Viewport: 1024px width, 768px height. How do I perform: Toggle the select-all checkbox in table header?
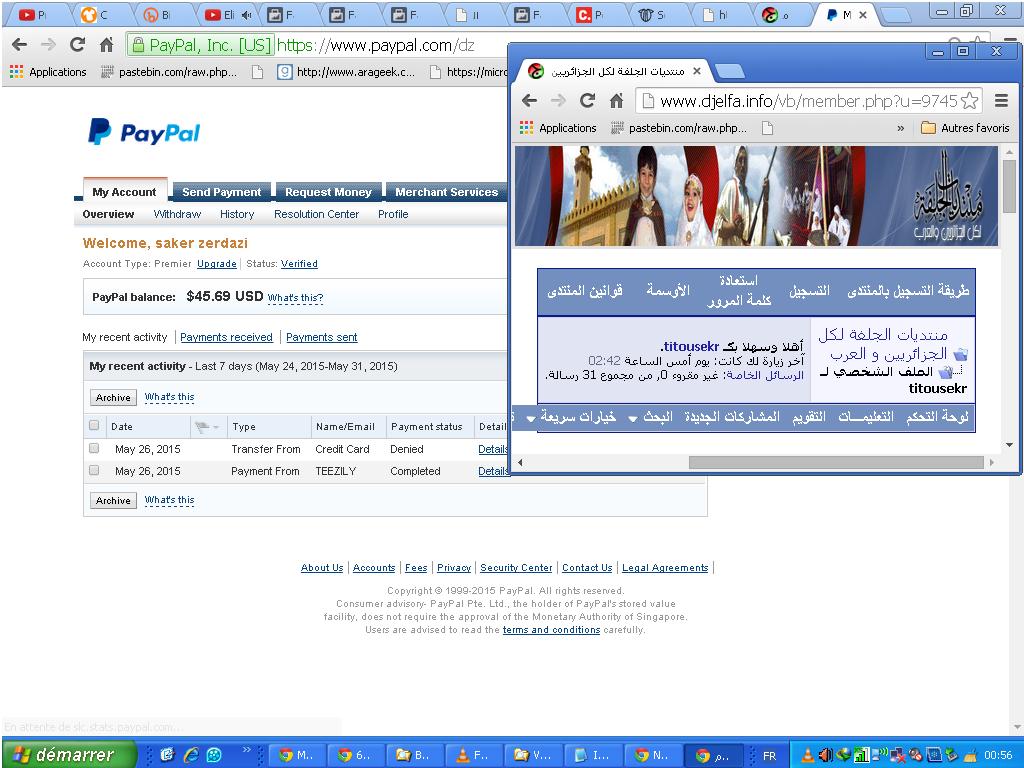point(94,426)
